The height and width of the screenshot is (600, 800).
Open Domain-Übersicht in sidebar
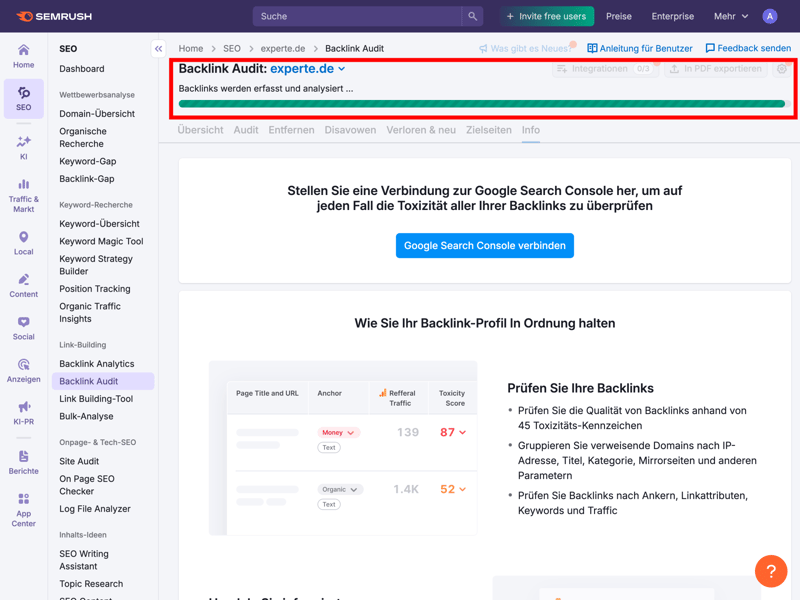coord(97,114)
